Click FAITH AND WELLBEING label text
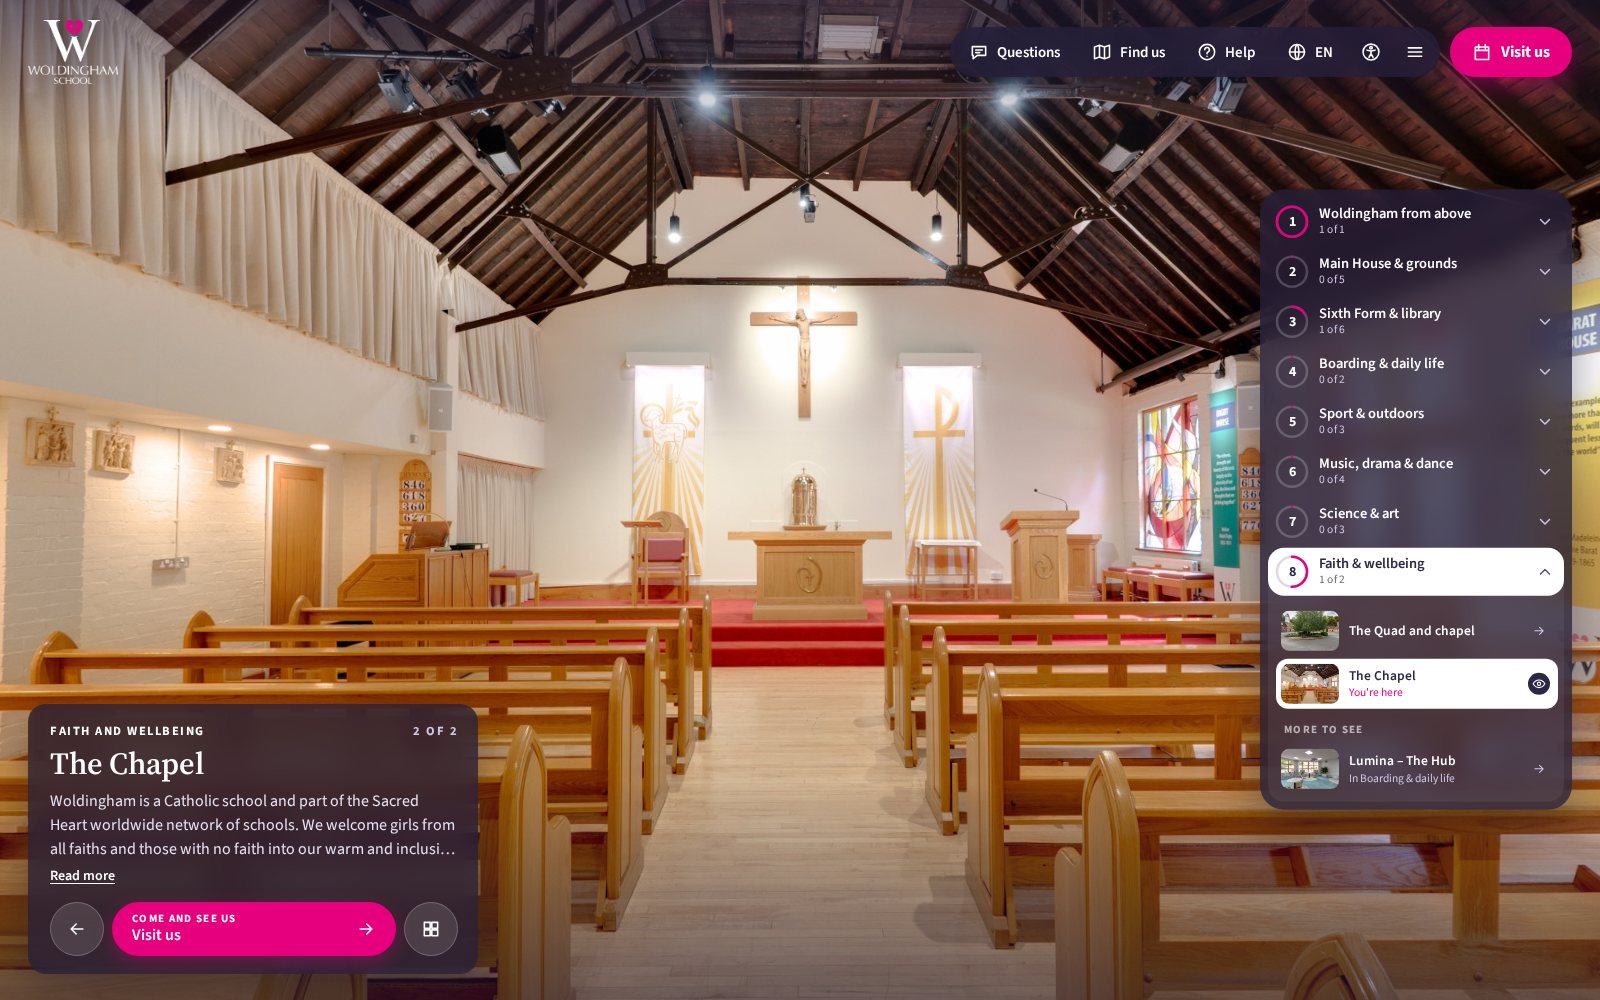The image size is (1600, 1000). 127,731
